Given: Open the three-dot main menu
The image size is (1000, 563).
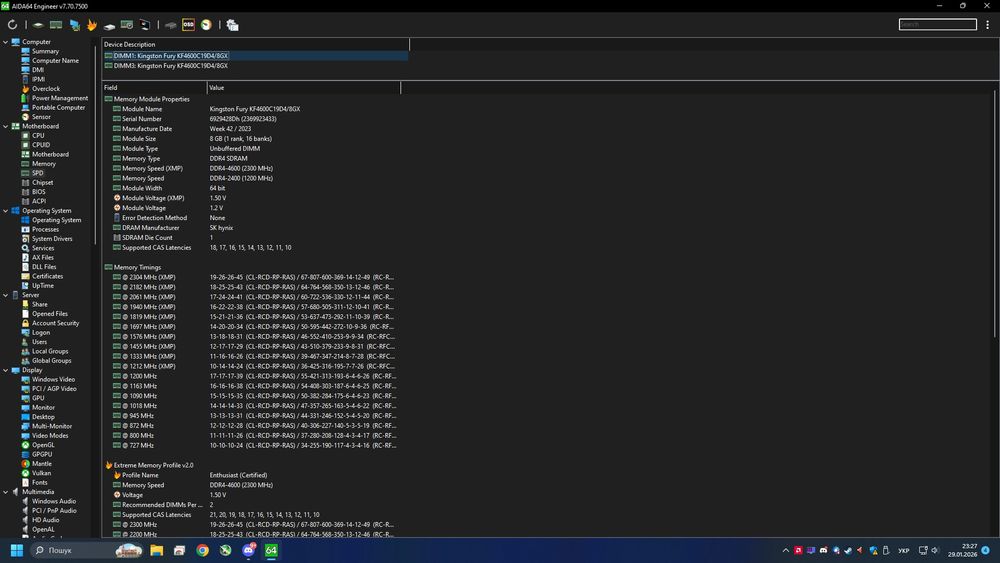Looking at the screenshot, I should pyautogui.click(x=987, y=25).
